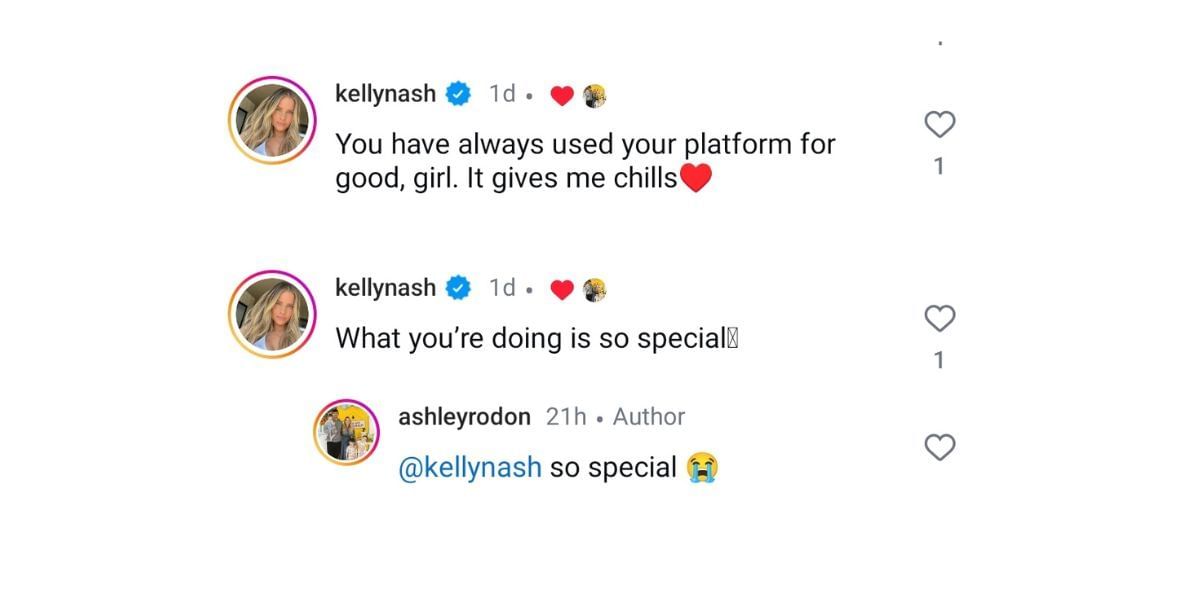Open ashleyrodon's profile picture
The width and height of the screenshot is (1200, 600).
point(347,432)
